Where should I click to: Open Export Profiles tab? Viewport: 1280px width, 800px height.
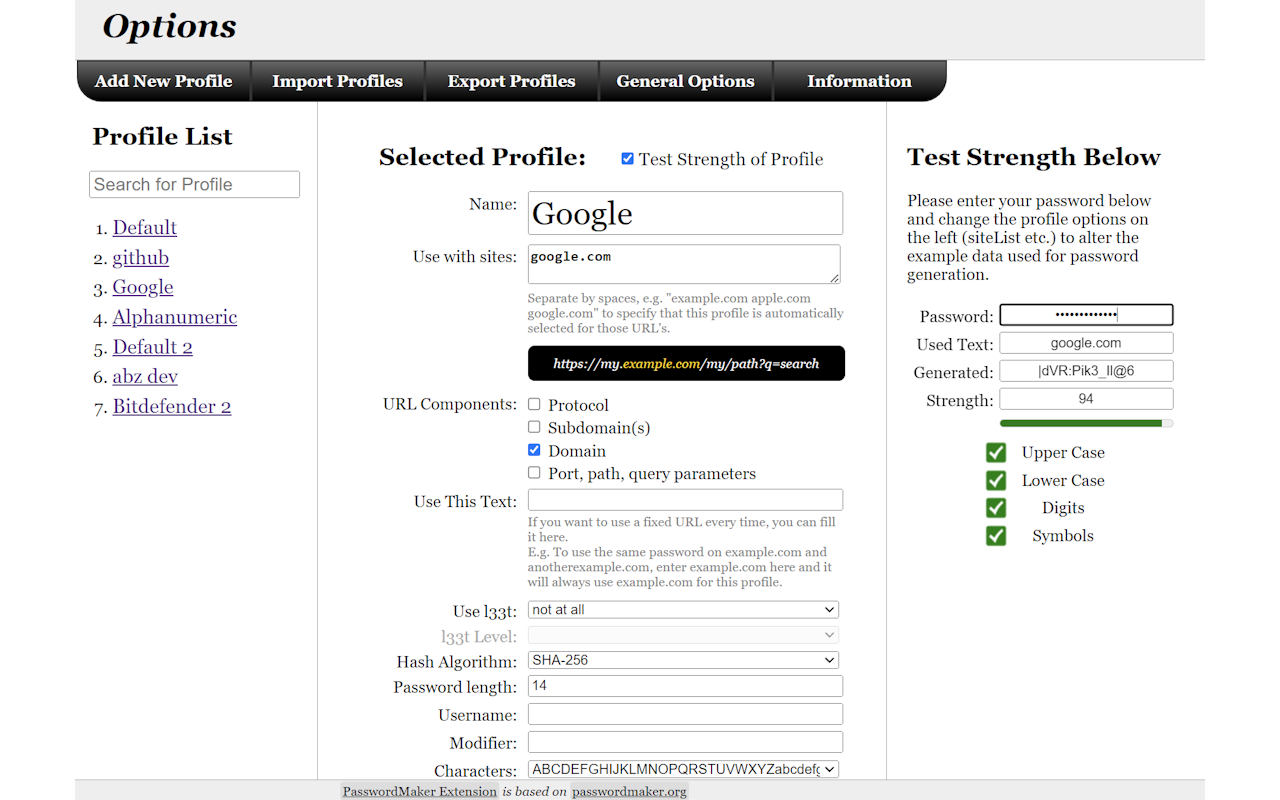(511, 81)
